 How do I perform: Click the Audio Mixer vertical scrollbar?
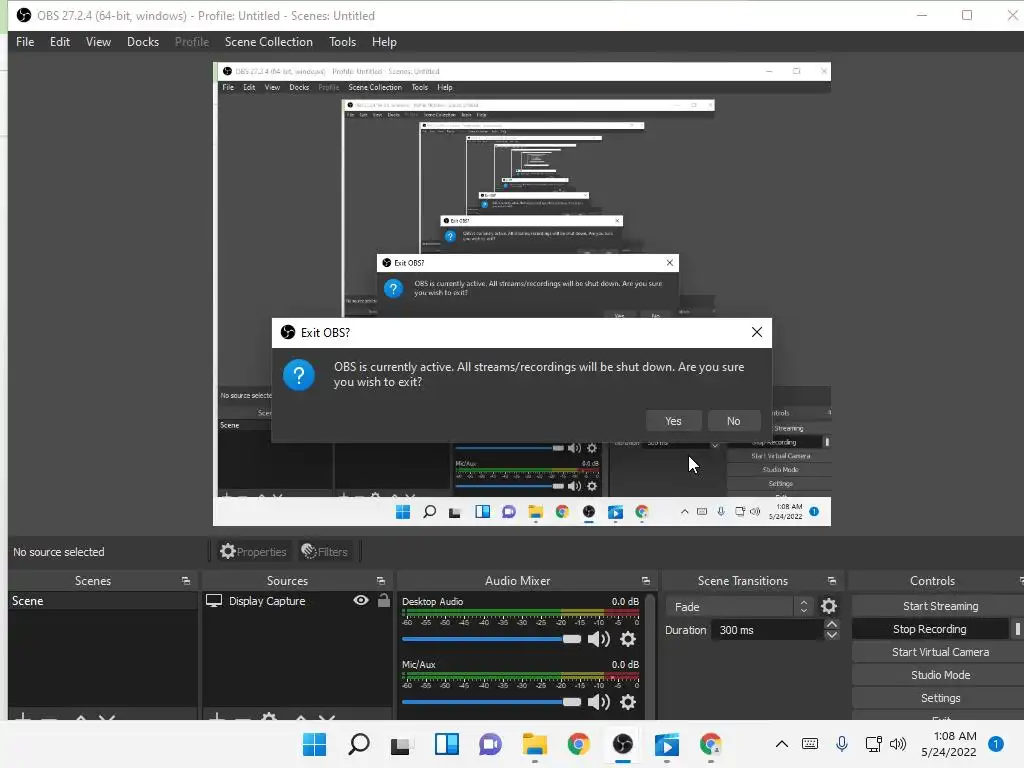(650, 655)
